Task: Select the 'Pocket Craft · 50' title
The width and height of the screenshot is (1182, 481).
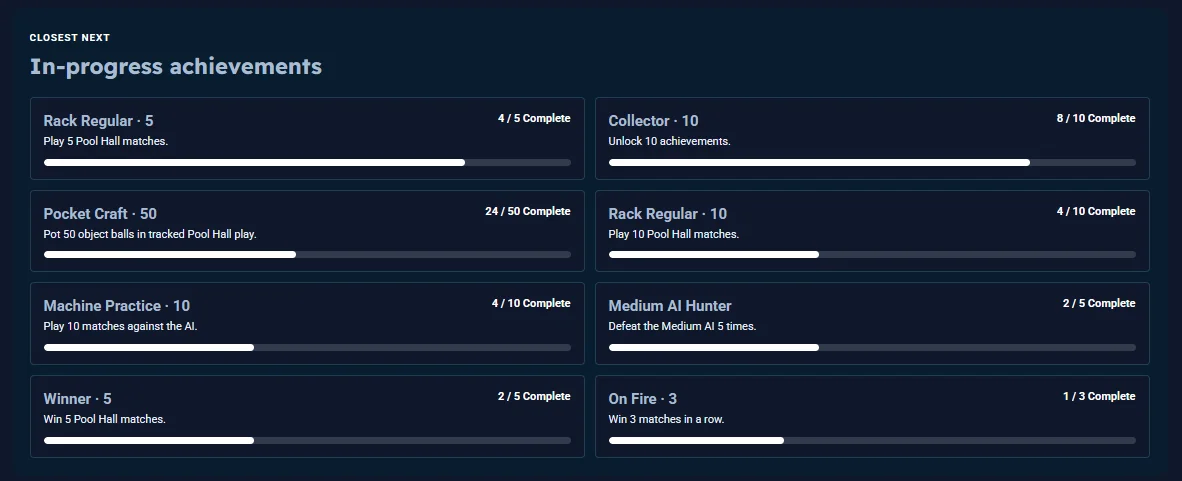Action: (100, 213)
